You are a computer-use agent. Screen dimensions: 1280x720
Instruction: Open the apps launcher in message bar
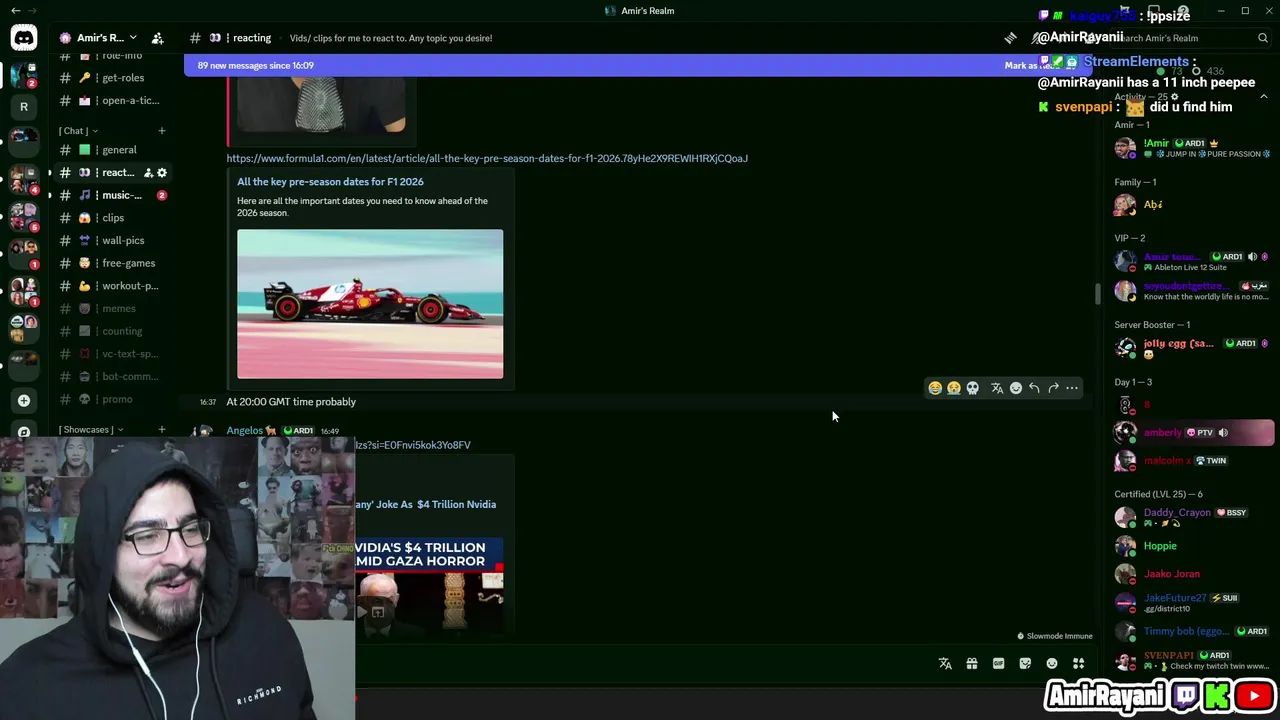click(x=1078, y=663)
